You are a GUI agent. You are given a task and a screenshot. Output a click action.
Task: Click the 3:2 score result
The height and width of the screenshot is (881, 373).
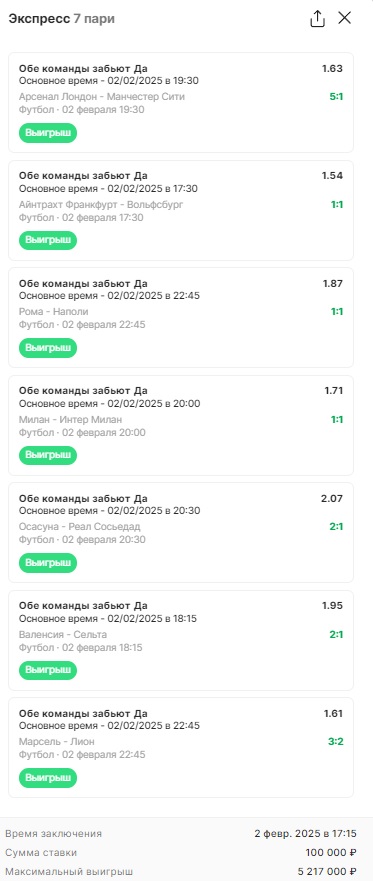pyautogui.click(x=335, y=742)
